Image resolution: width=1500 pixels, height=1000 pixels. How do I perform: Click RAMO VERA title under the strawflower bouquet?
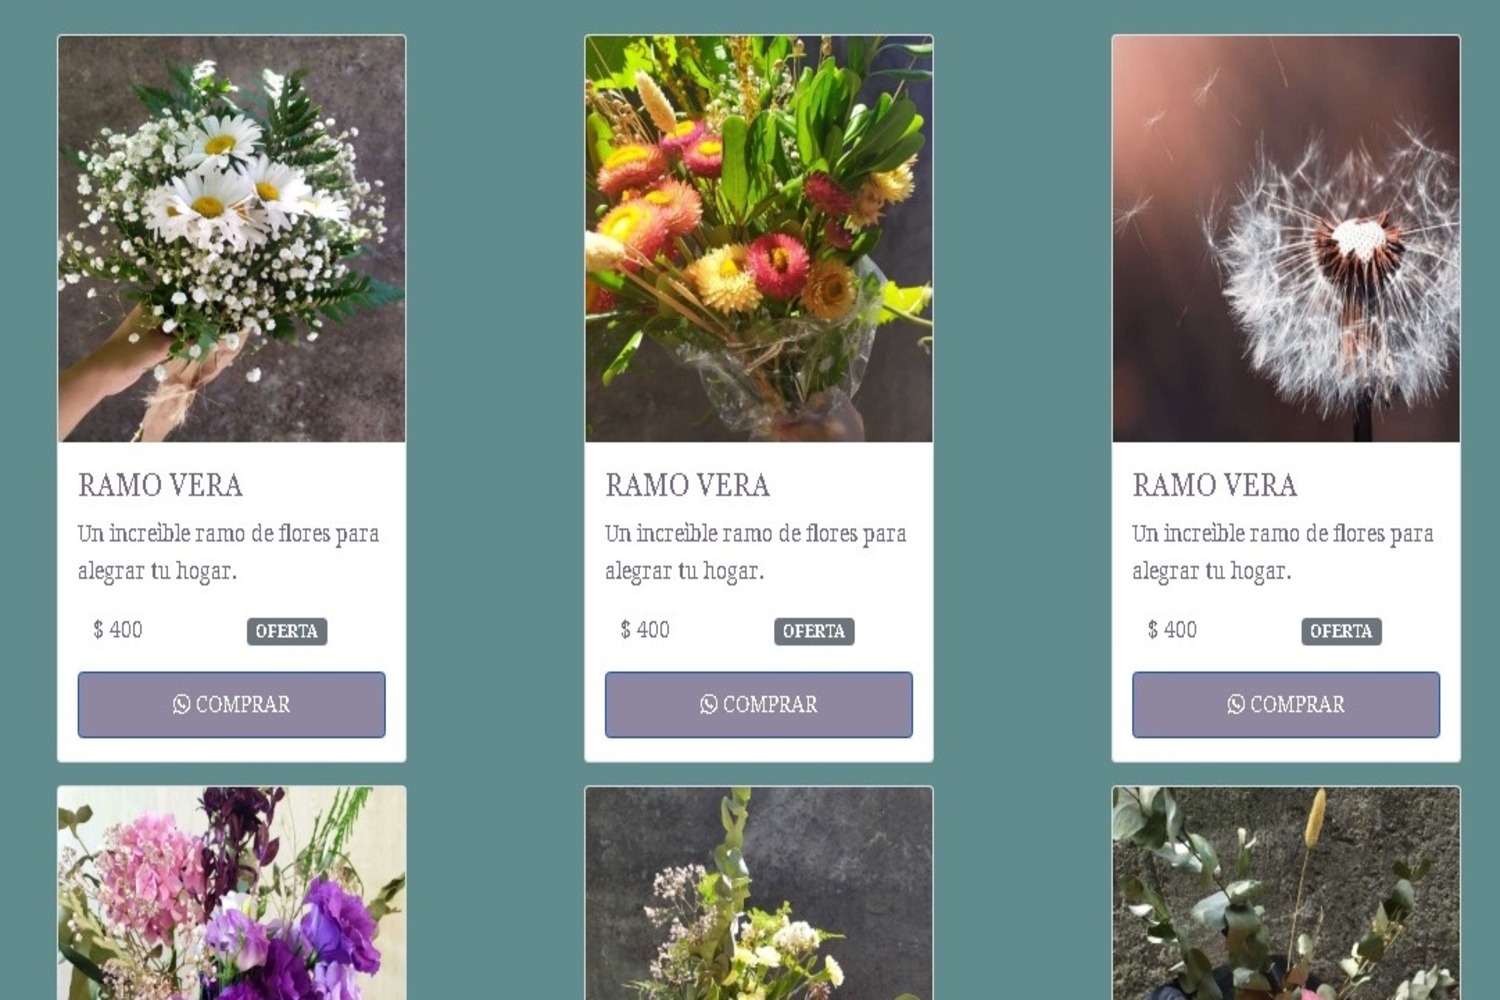pos(688,486)
